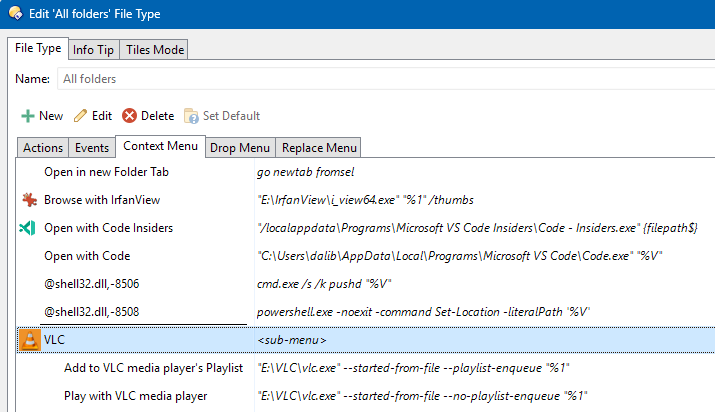Click the cmd.exe /s /k pushd command
Viewport: 715px width, 412px height.
pyautogui.click(x=324, y=284)
